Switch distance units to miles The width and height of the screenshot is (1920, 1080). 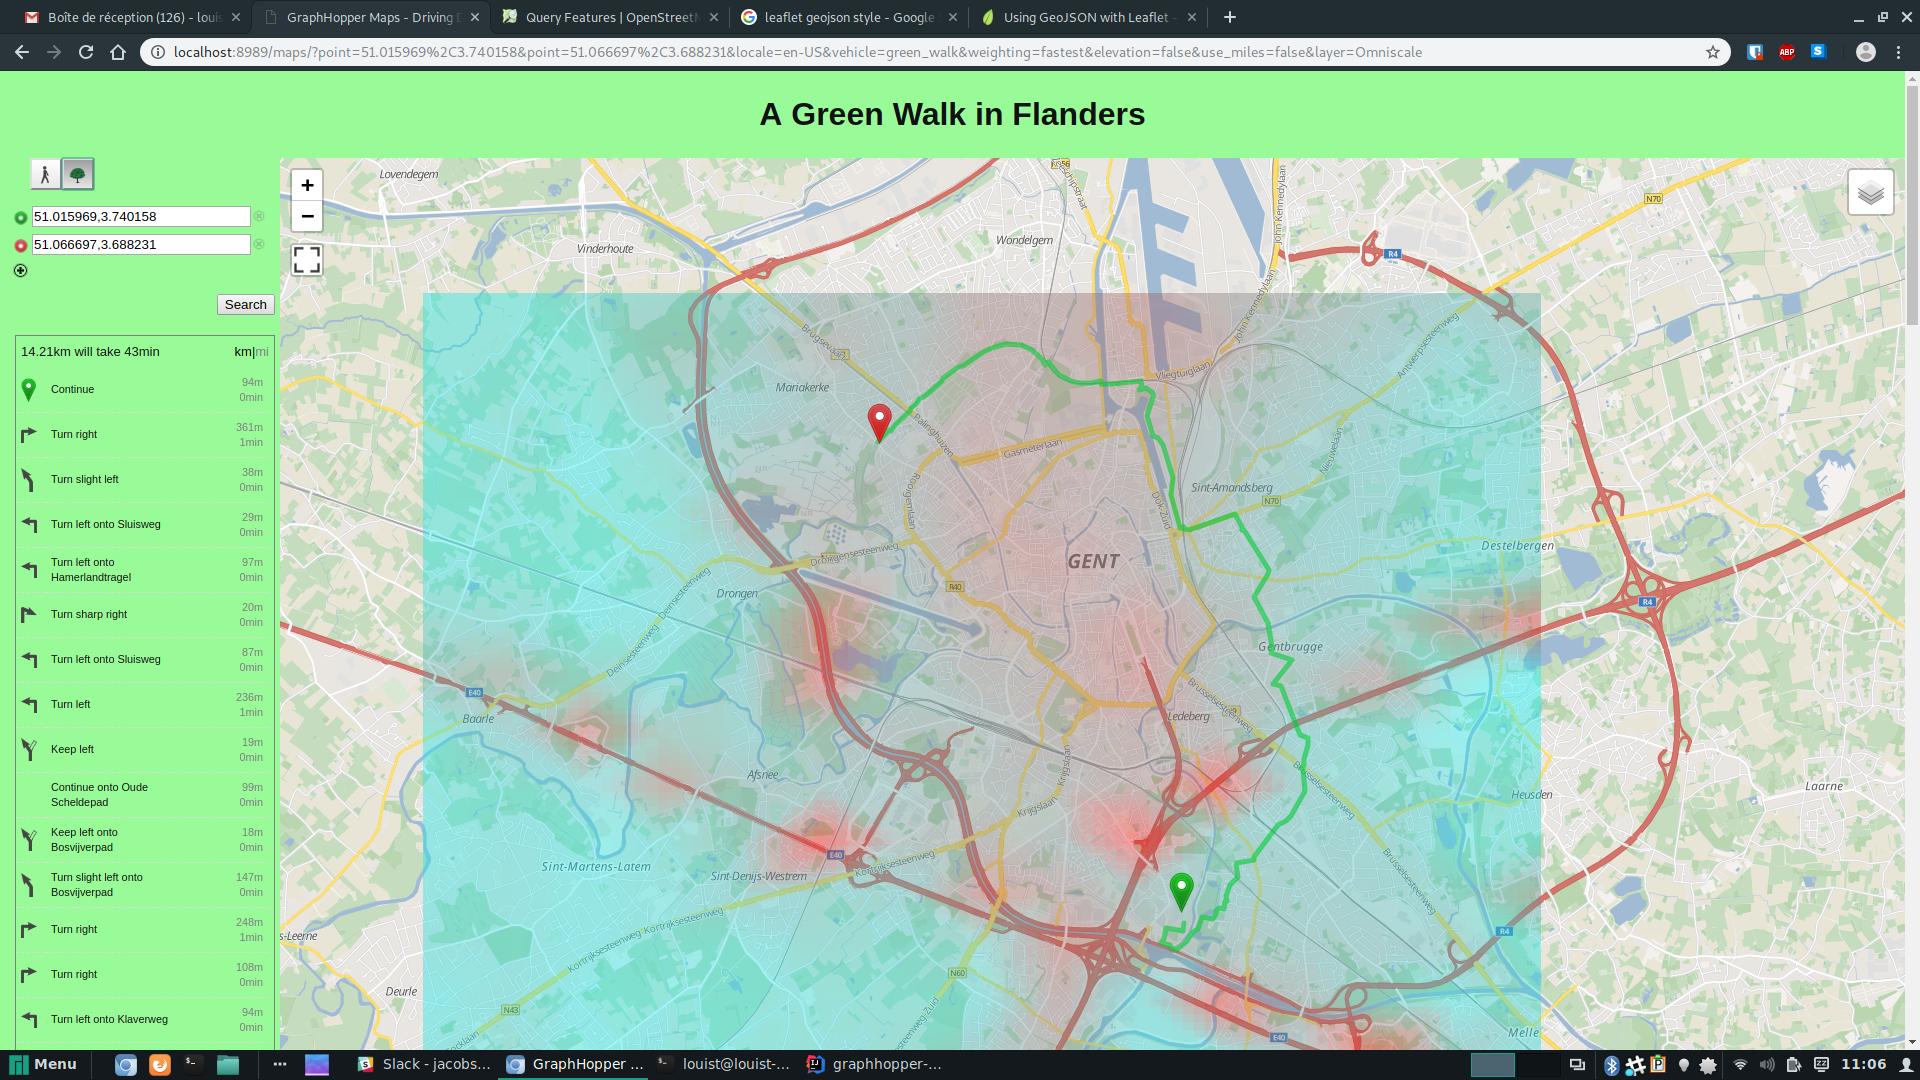pyautogui.click(x=263, y=352)
